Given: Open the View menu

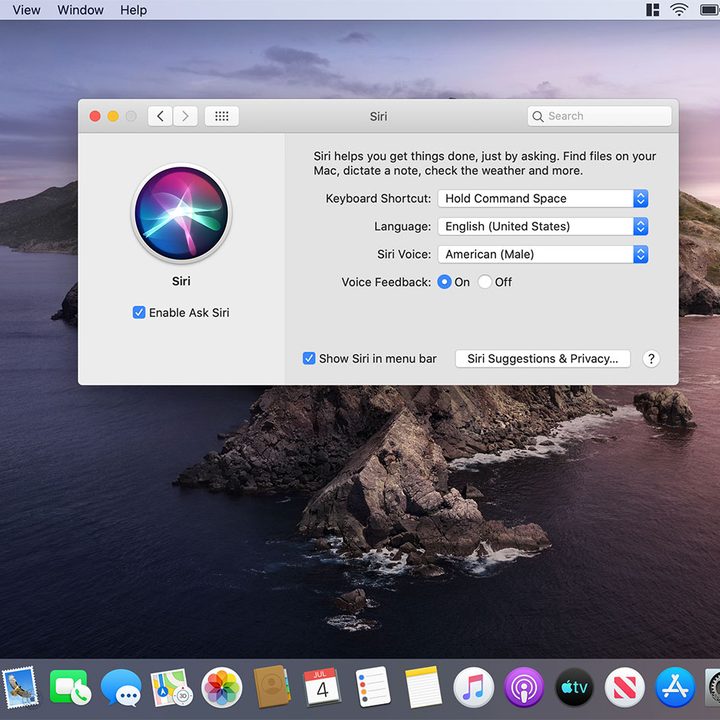Looking at the screenshot, I should click(27, 10).
